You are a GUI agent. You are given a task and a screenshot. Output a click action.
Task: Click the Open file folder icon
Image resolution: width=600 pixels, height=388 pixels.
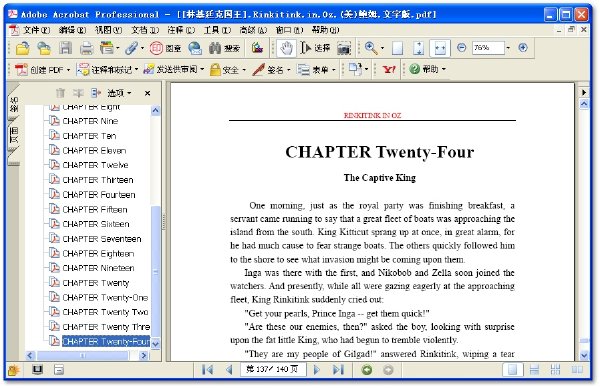coord(23,48)
